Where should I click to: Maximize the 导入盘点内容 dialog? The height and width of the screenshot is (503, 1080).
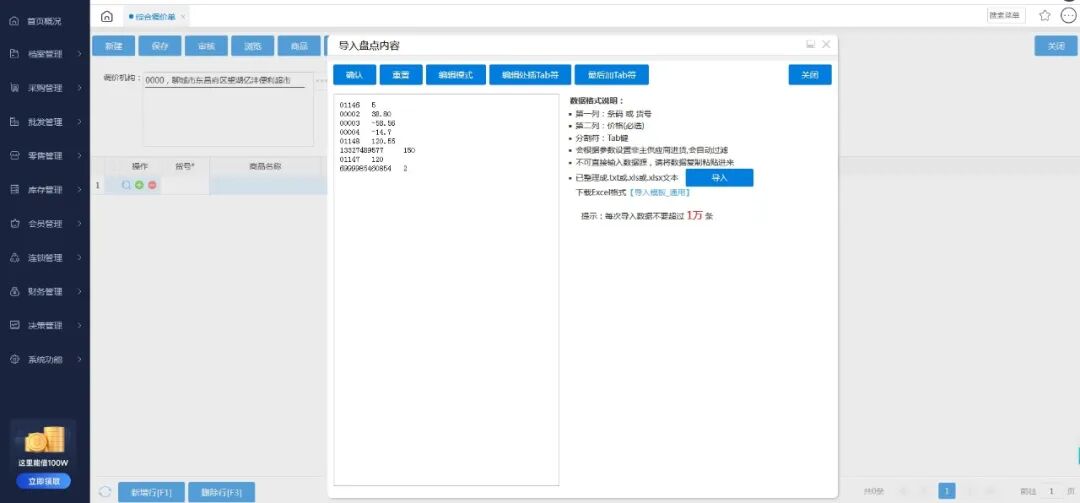(x=810, y=45)
